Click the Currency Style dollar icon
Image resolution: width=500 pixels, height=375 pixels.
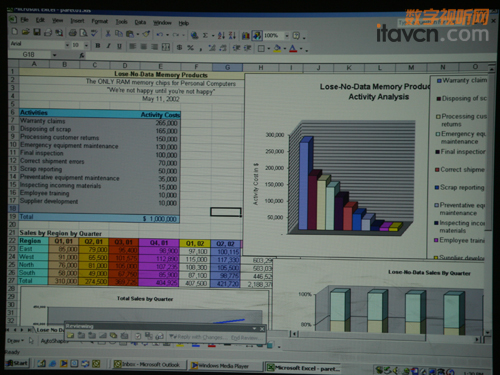(x=179, y=47)
